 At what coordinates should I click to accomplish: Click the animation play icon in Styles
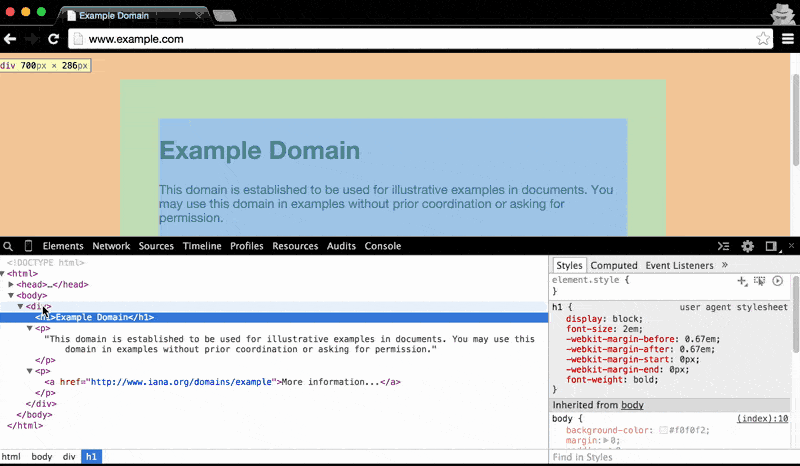click(x=778, y=281)
